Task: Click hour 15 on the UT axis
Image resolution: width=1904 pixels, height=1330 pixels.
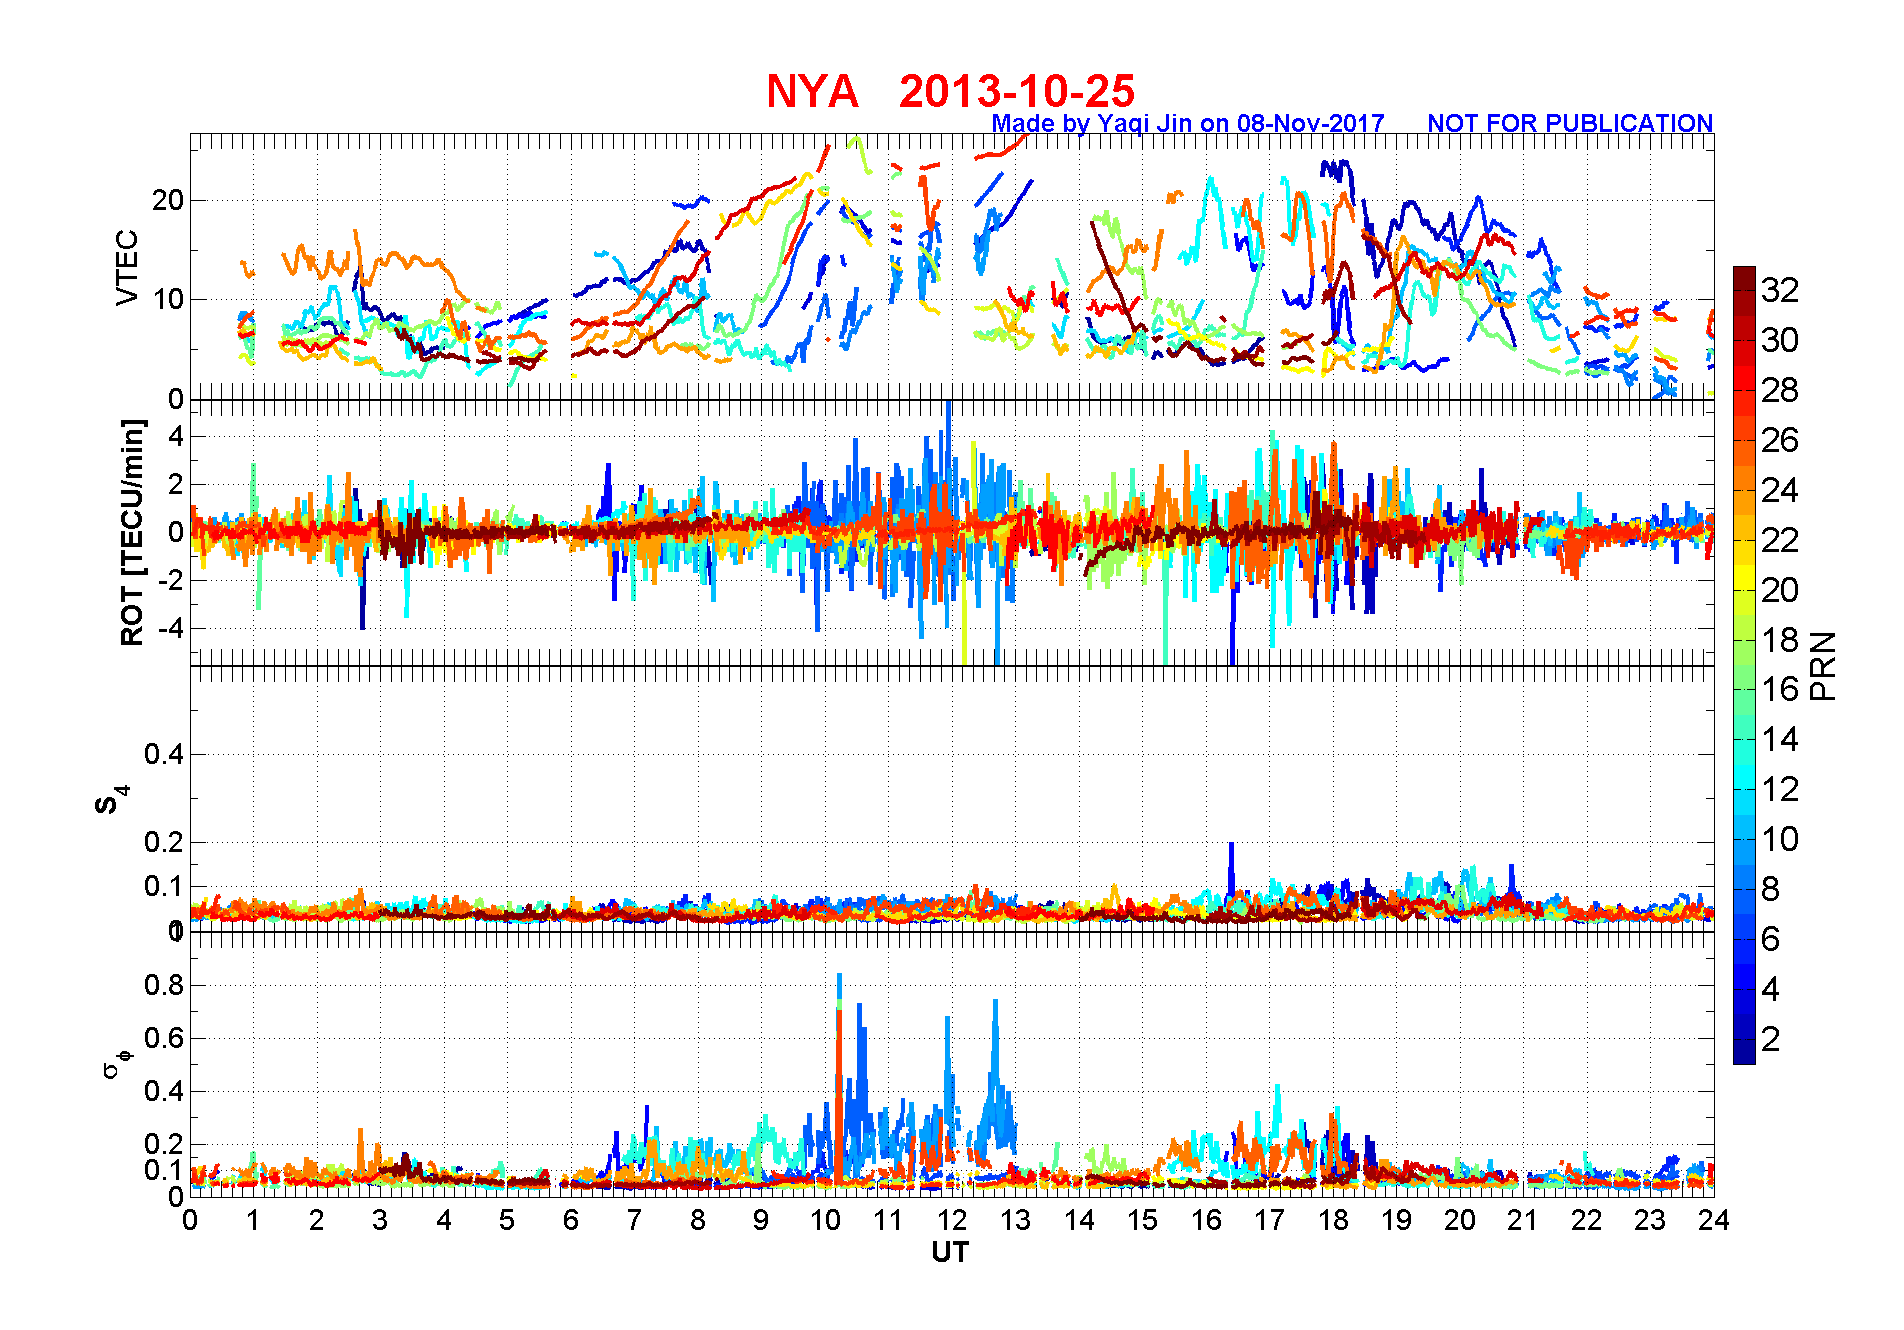Action: 1142,1220
